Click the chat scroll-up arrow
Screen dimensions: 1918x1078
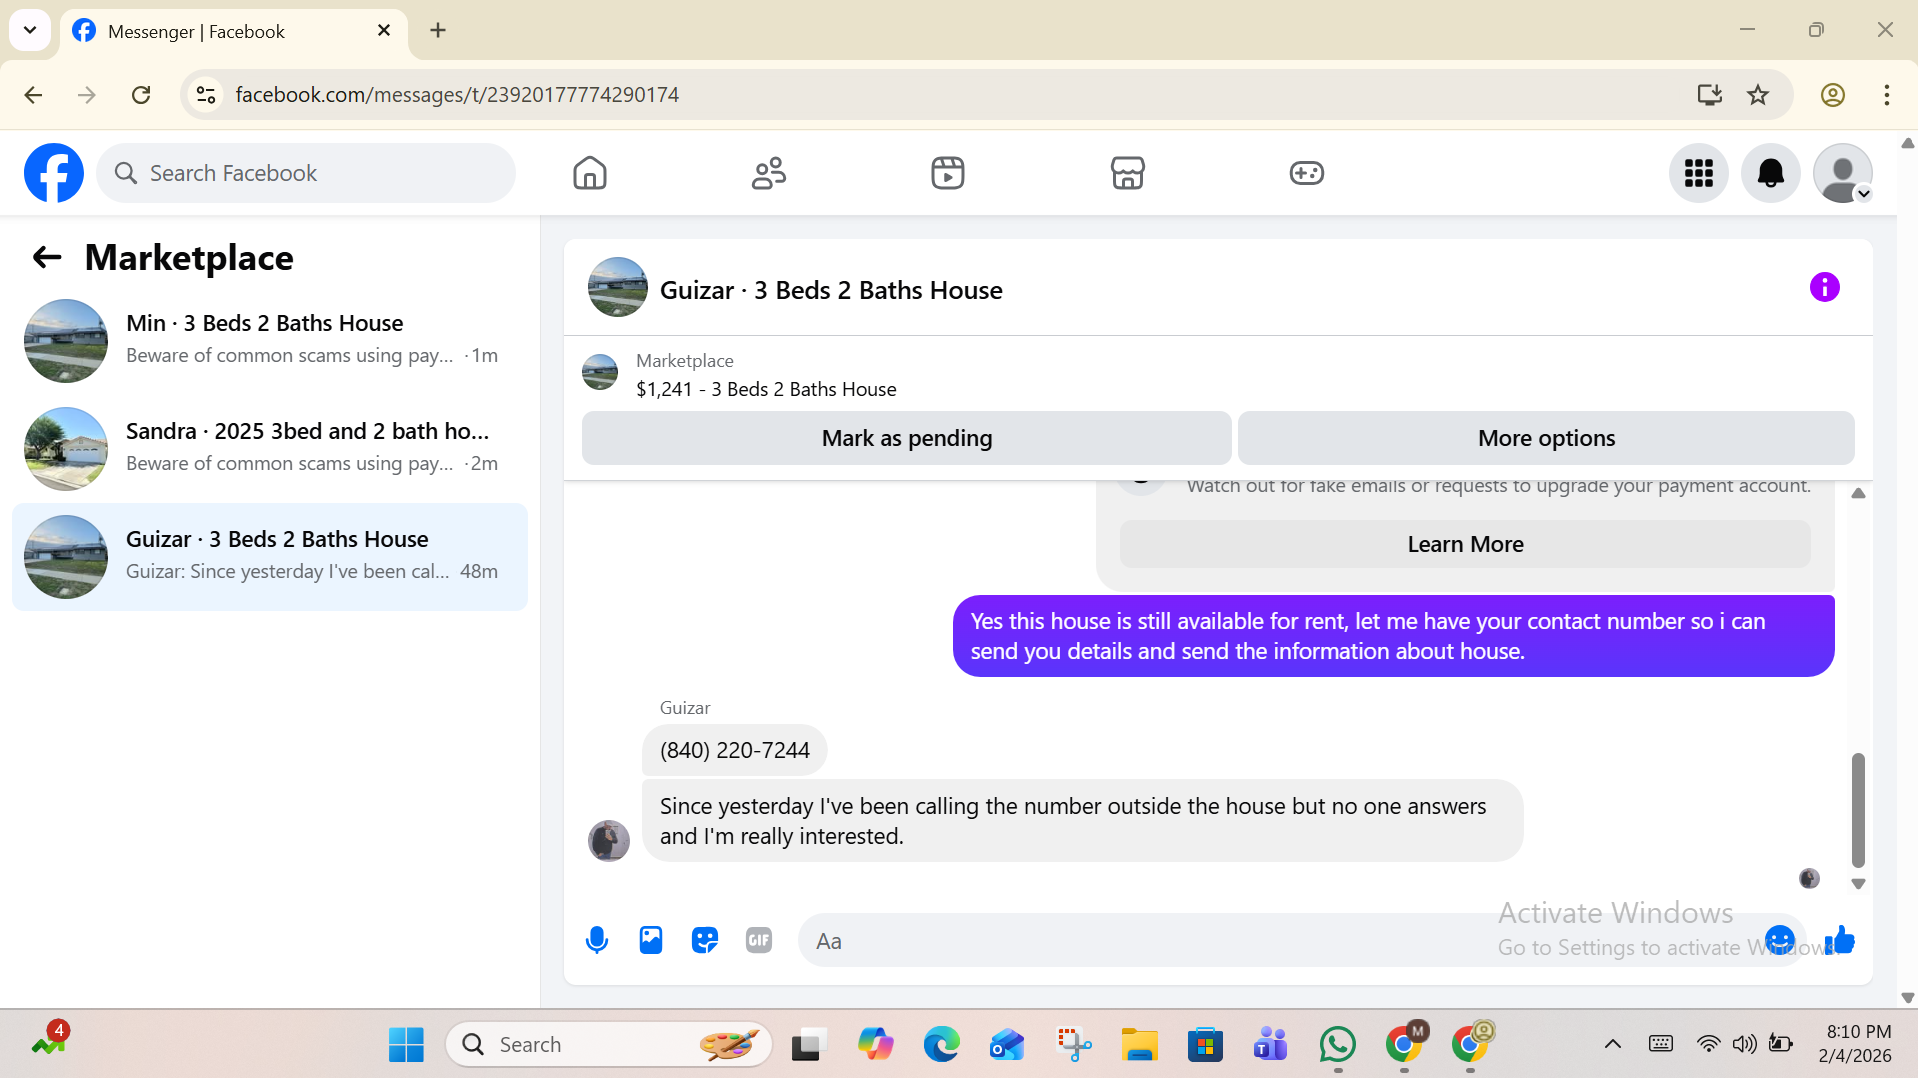pyautogui.click(x=1858, y=493)
